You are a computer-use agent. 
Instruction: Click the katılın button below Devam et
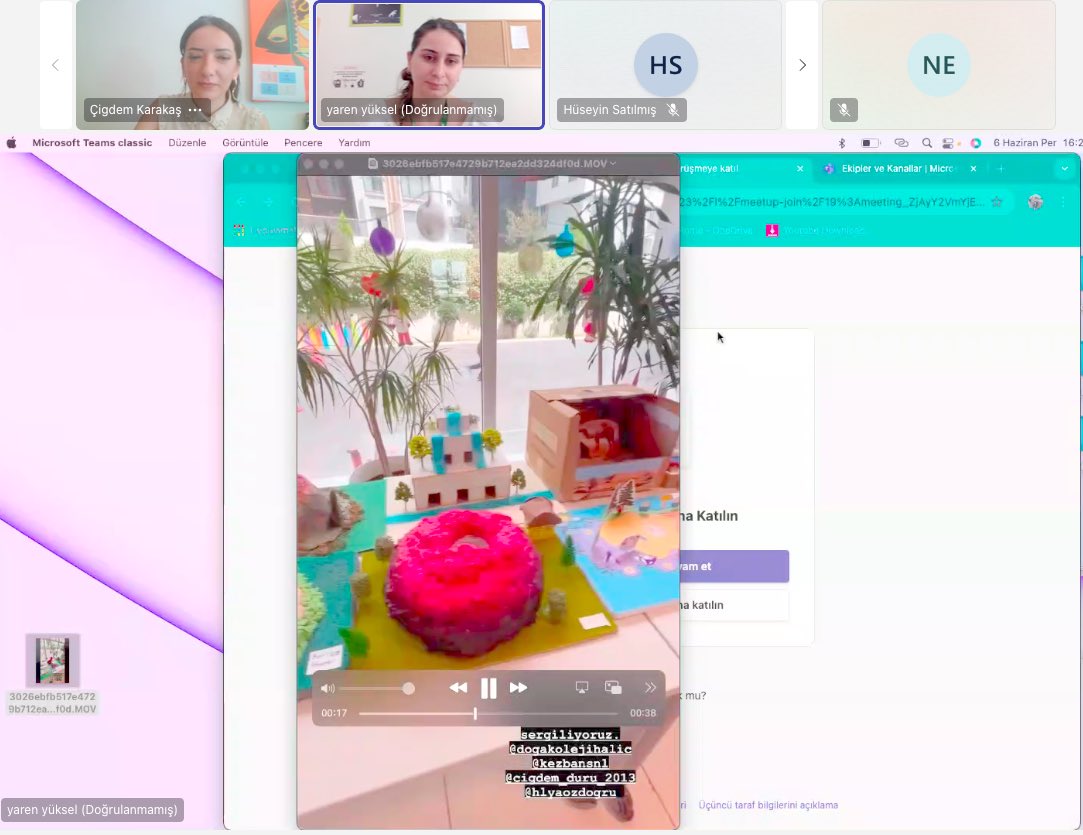pos(734,605)
